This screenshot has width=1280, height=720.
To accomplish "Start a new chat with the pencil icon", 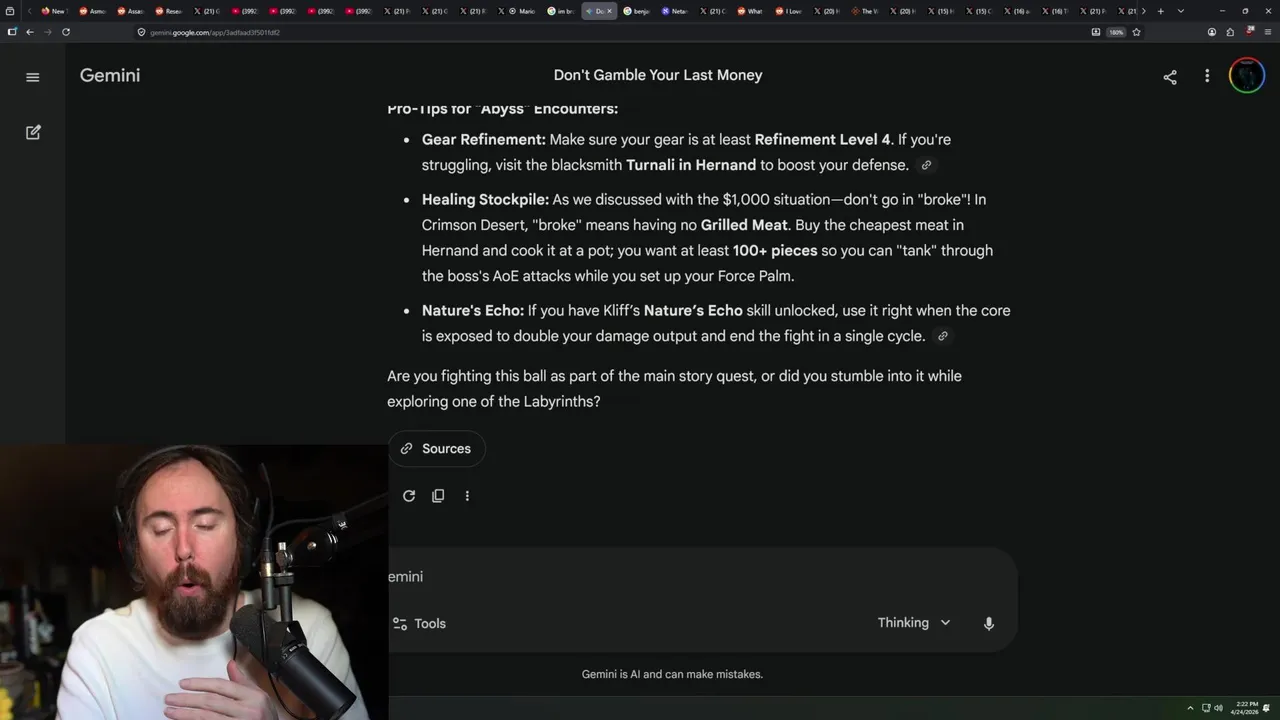I will coord(33,132).
